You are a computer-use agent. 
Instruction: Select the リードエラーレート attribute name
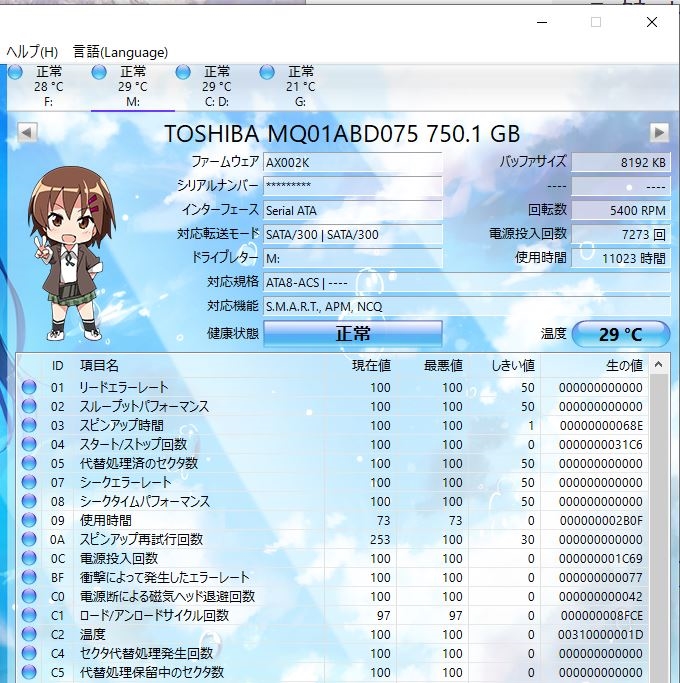click(x=124, y=387)
